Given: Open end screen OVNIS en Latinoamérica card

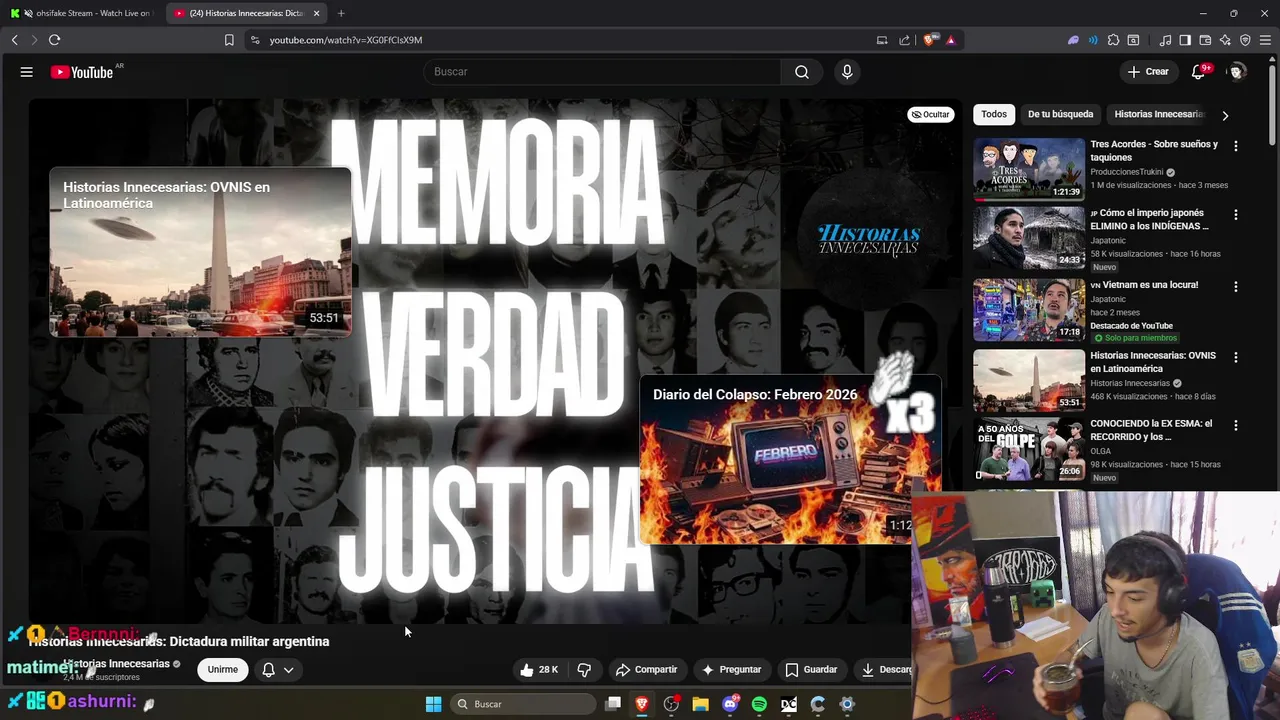Looking at the screenshot, I should 200,252.
